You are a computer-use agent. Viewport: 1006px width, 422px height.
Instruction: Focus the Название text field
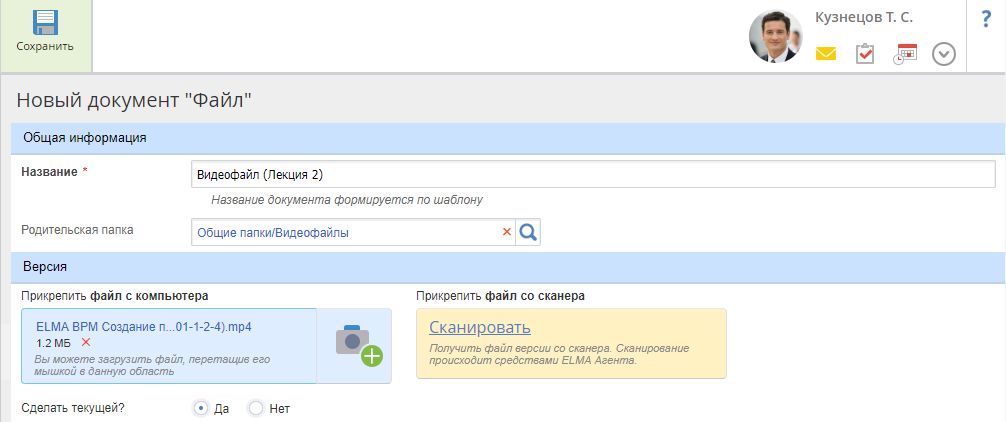(593, 174)
